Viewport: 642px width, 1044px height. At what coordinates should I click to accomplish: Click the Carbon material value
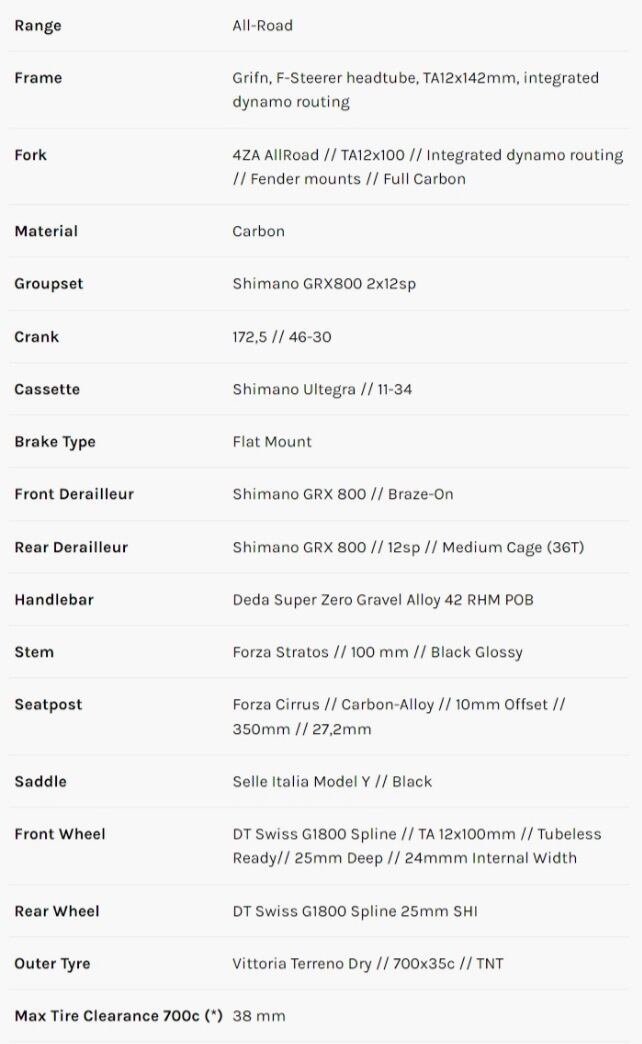point(258,231)
